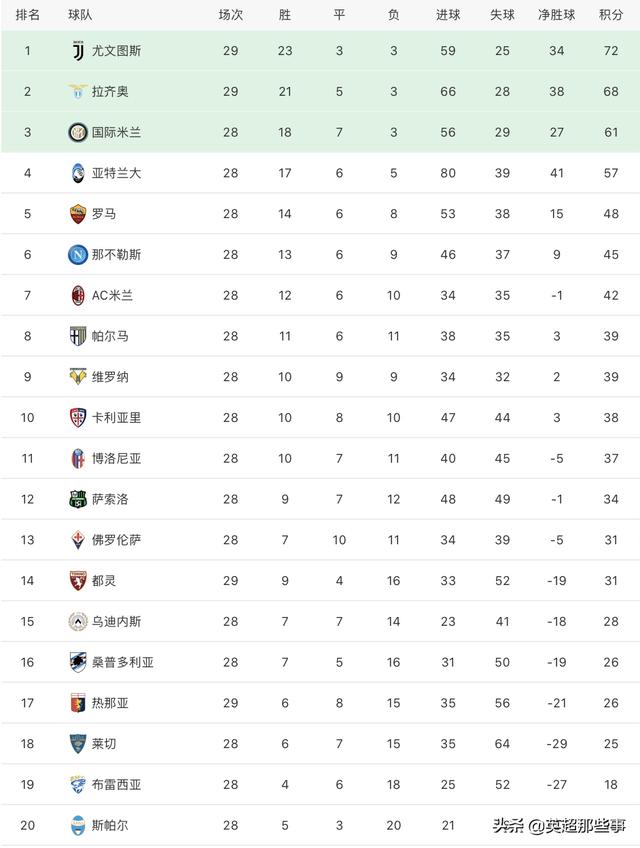Screen dimensions: 640x848
Task: Click the Genoa club badge
Action: coord(78,703)
